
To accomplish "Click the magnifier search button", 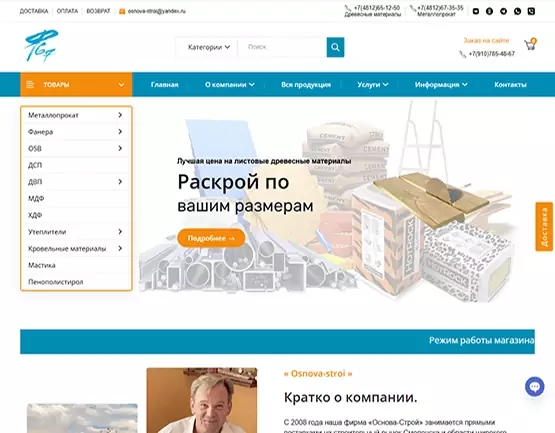I will click(335, 47).
